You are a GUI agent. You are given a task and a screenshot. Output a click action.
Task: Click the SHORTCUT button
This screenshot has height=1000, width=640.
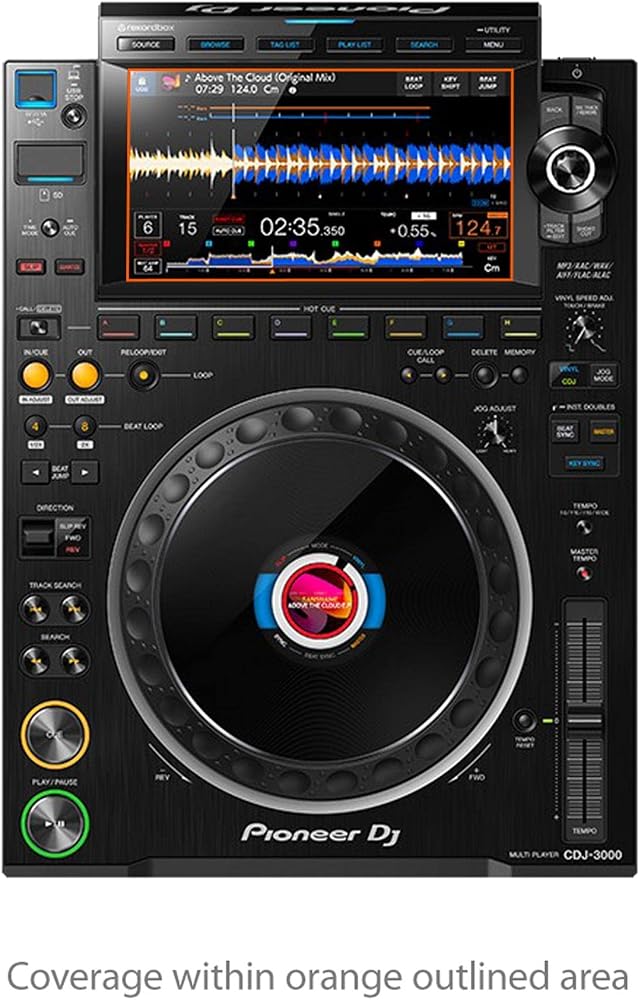(586, 229)
